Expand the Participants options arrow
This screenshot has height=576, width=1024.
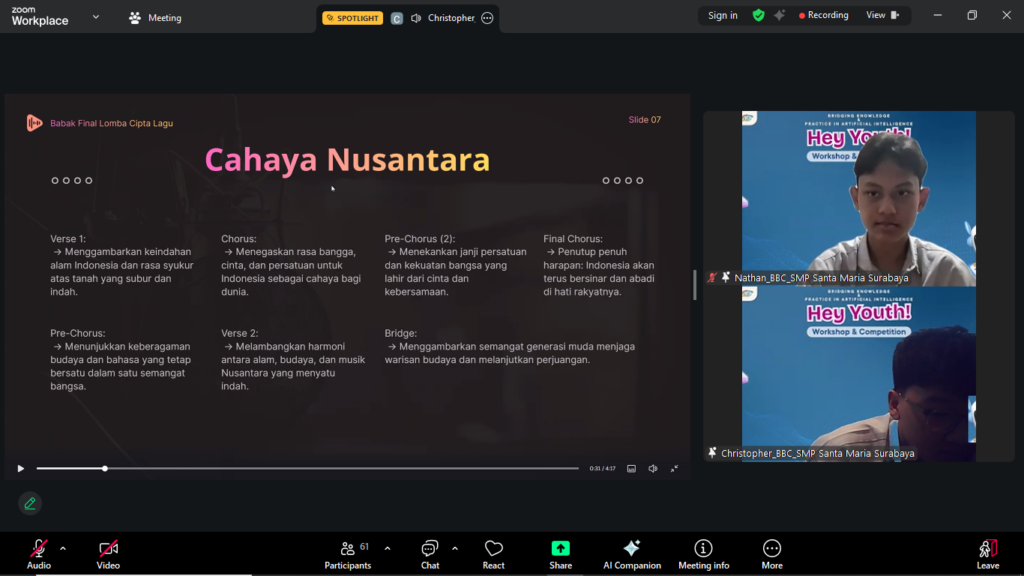click(x=387, y=548)
